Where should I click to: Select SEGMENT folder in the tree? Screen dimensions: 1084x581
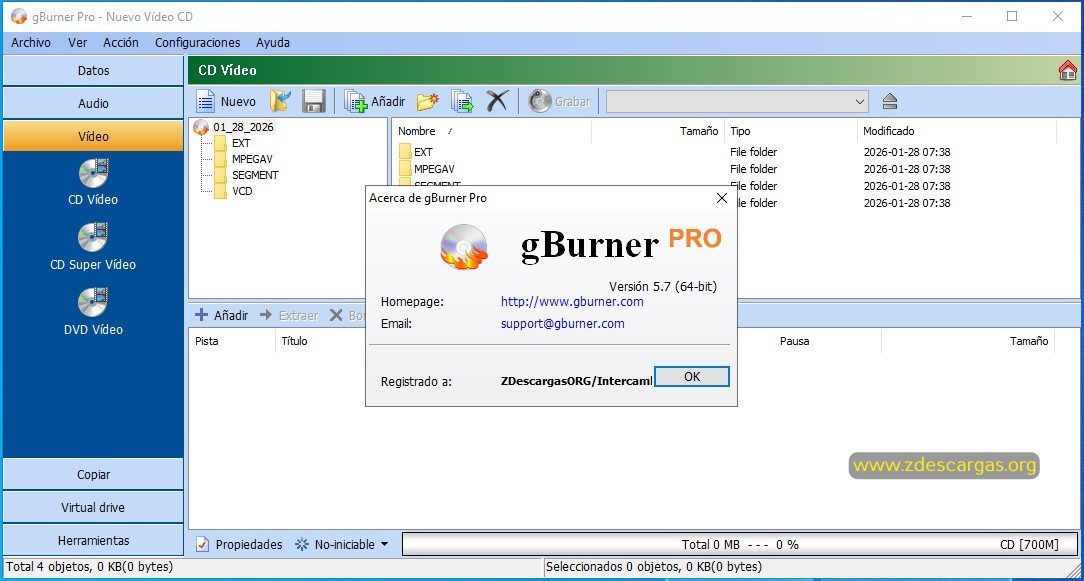click(255, 175)
